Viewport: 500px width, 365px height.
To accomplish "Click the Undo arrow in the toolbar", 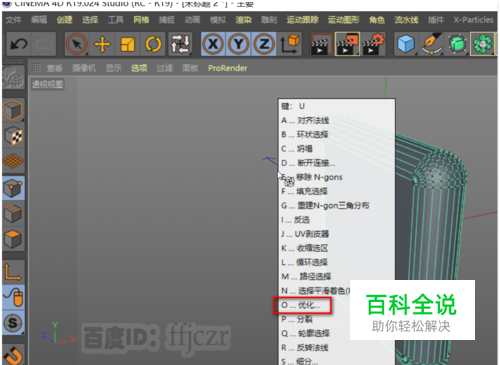I will pyautogui.click(x=19, y=44).
